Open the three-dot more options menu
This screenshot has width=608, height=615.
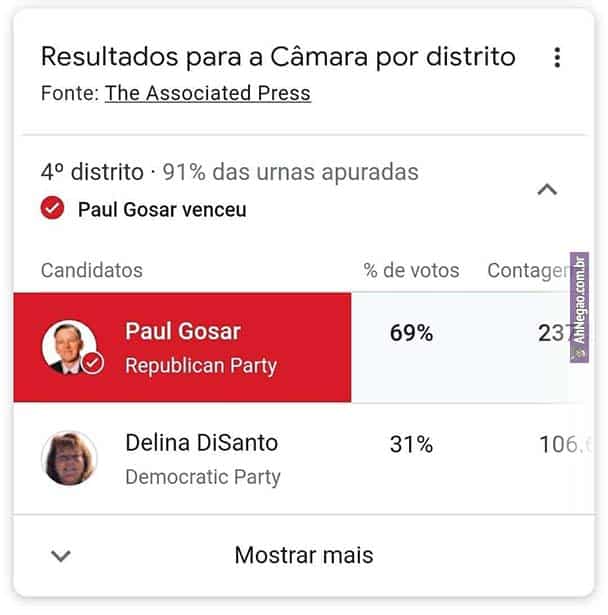[557, 57]
